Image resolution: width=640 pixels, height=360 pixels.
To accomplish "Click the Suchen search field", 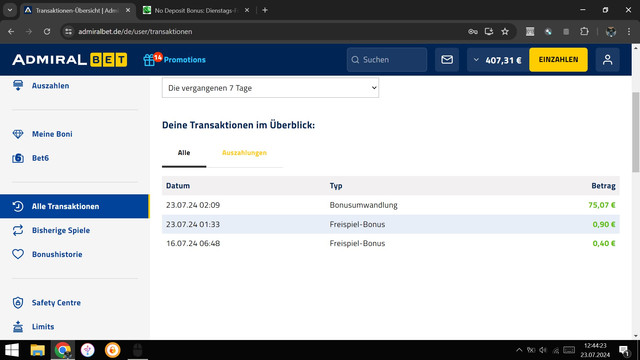I will [x=387, y=60].
